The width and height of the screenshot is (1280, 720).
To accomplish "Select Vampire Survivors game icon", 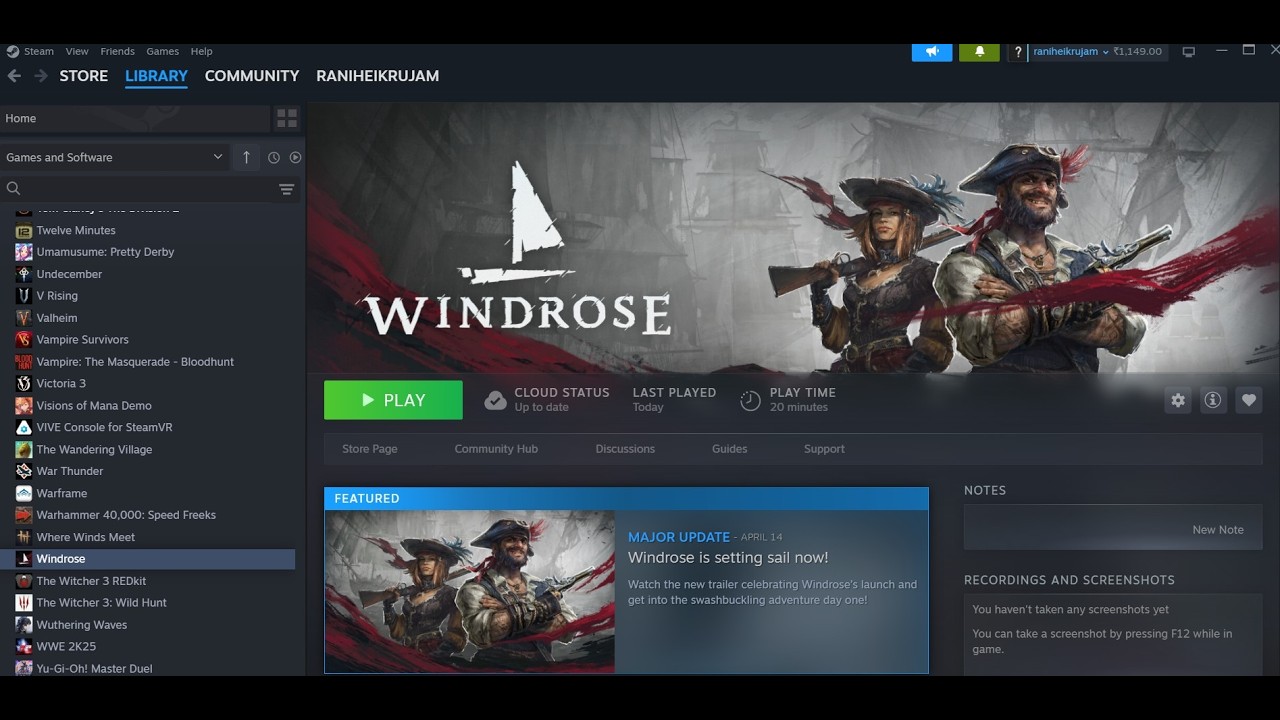I will 24,340.
